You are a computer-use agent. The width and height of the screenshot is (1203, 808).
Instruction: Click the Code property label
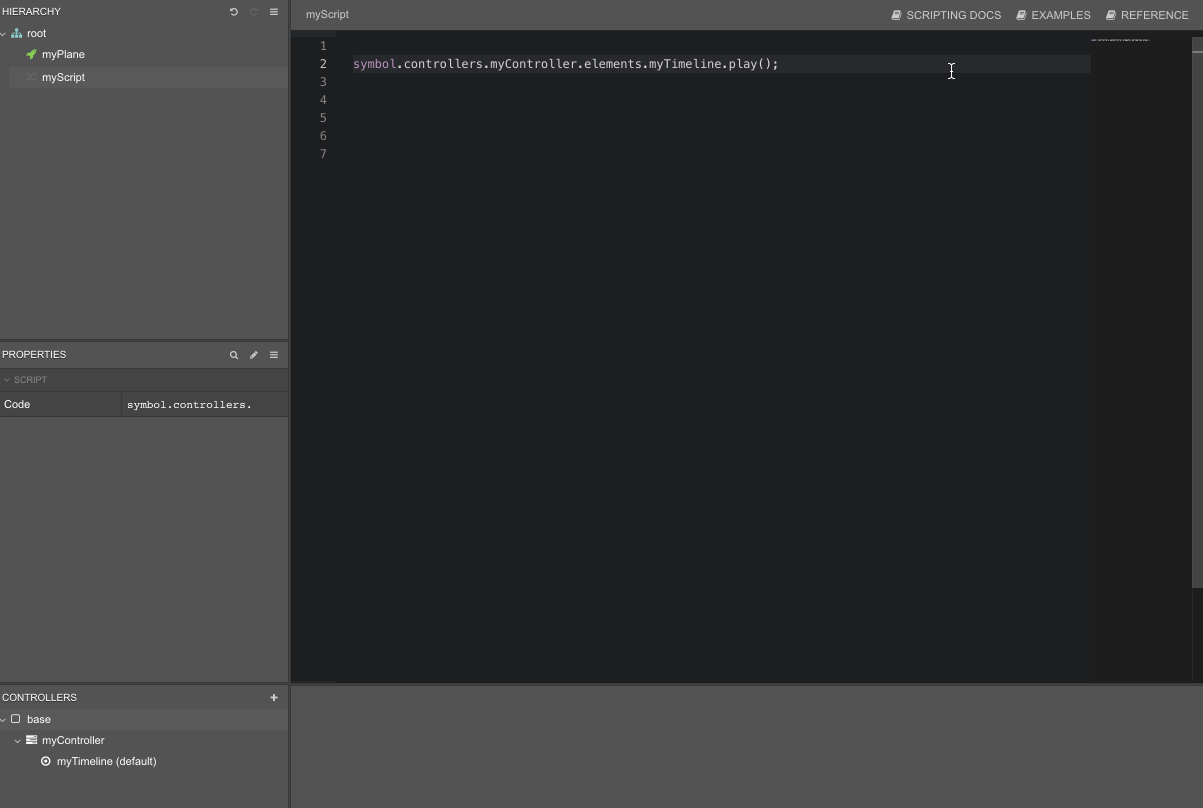click(17, 404)
